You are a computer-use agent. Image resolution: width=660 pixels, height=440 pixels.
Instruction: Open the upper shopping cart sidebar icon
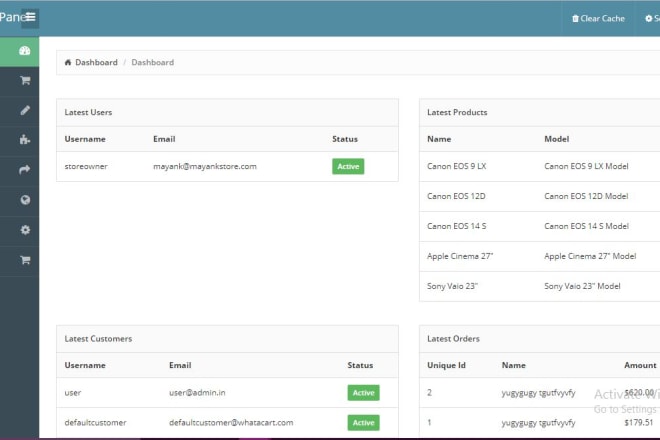25,80
